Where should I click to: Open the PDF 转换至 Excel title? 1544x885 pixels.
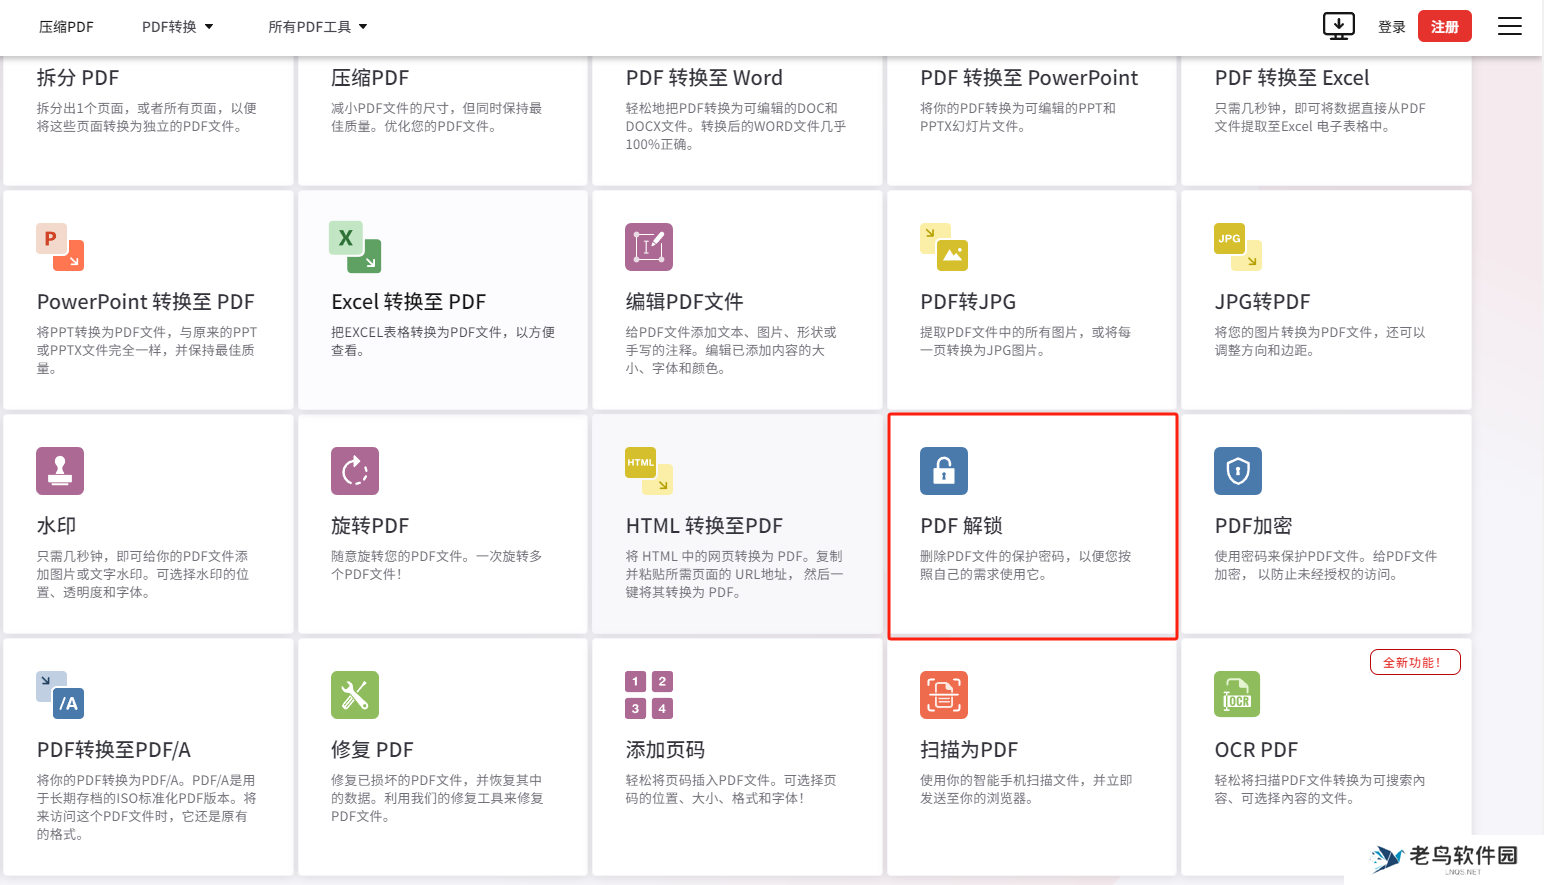pos(1292,78)
